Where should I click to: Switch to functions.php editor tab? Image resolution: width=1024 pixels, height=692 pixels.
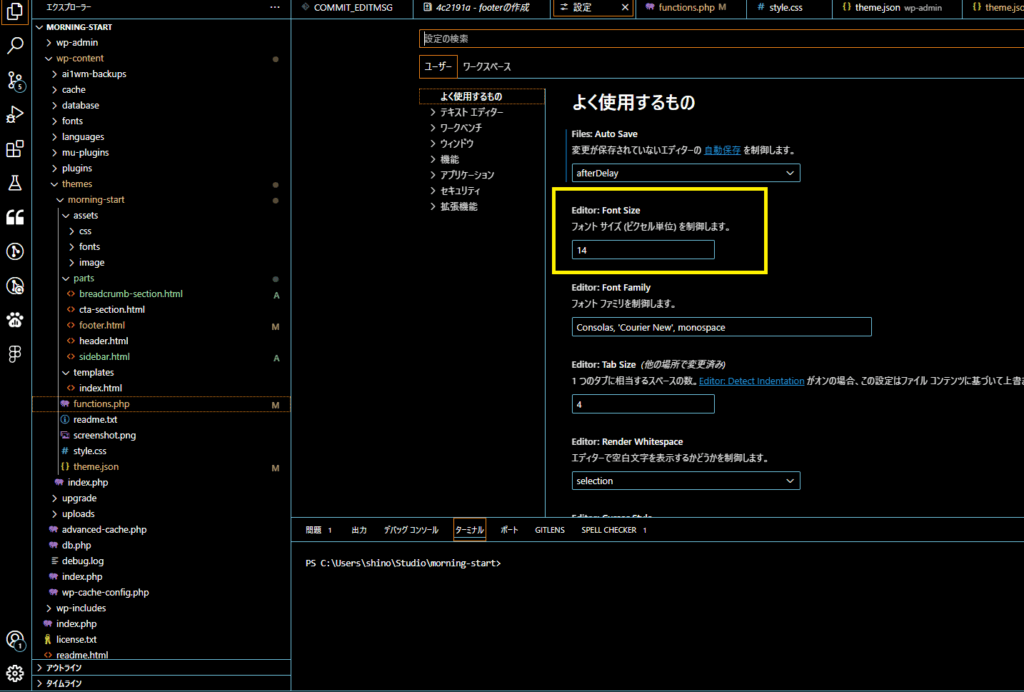[x=691, y=7]
